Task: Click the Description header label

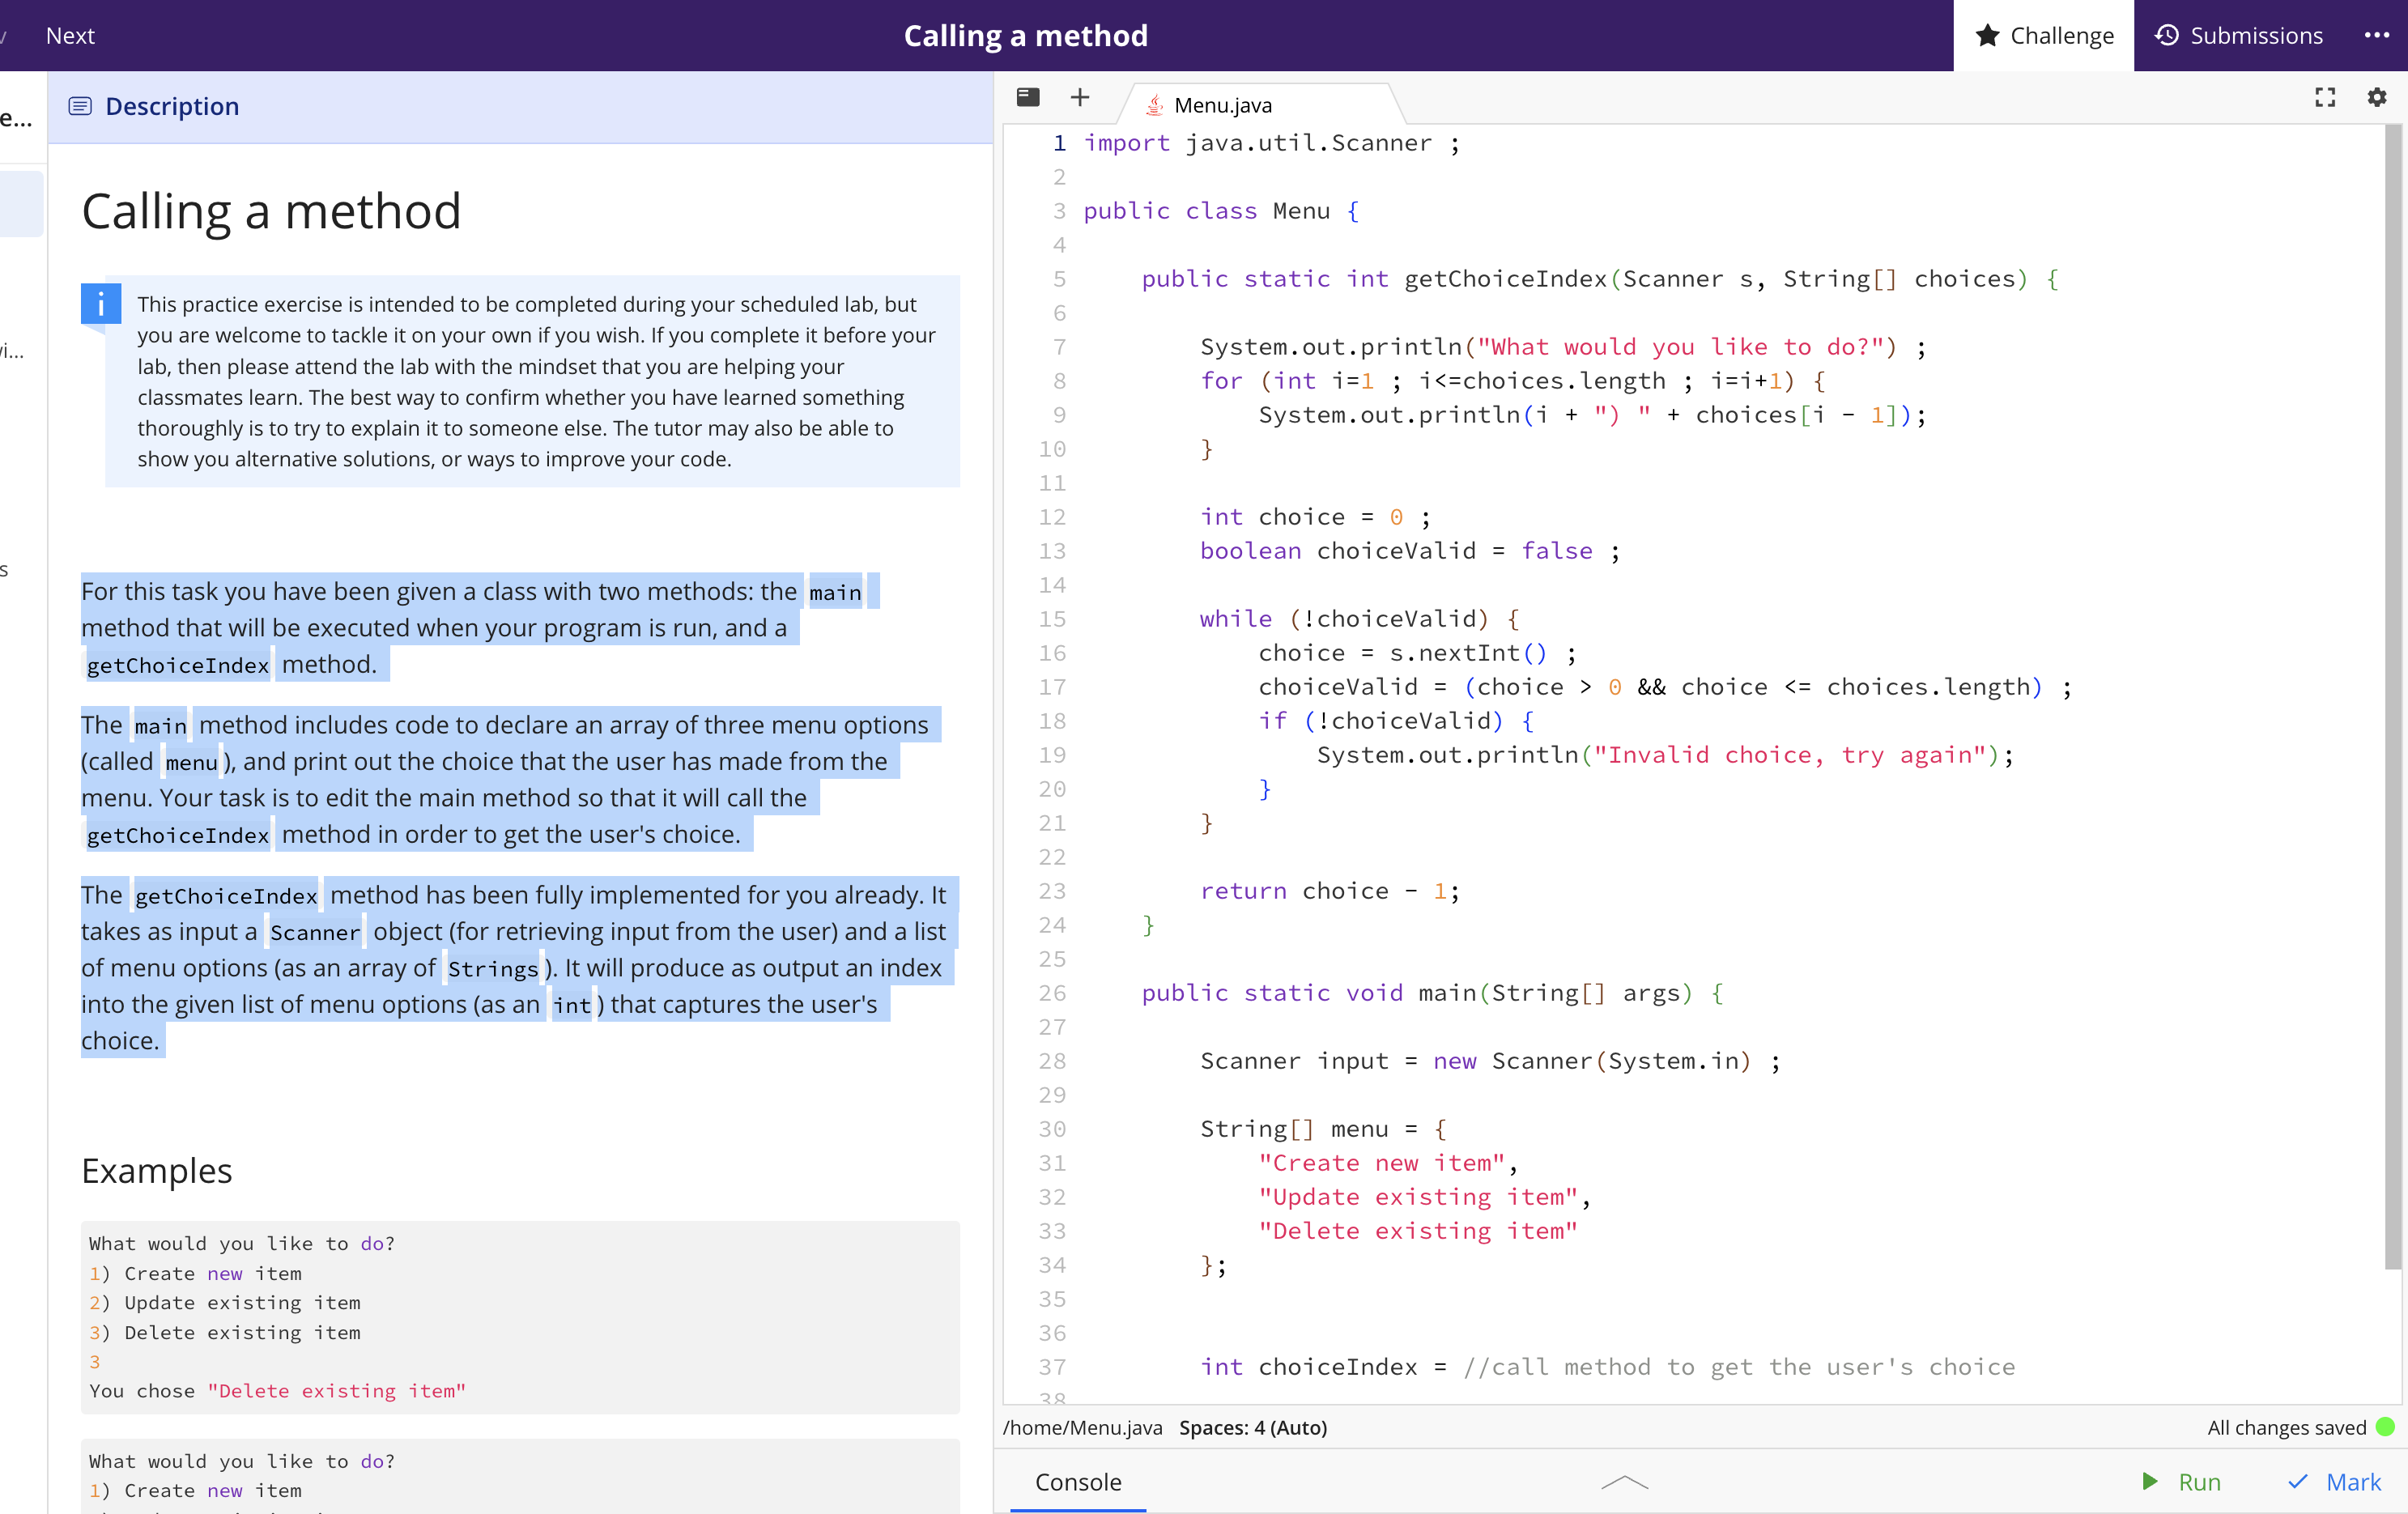Action: [x=172, y=106]
